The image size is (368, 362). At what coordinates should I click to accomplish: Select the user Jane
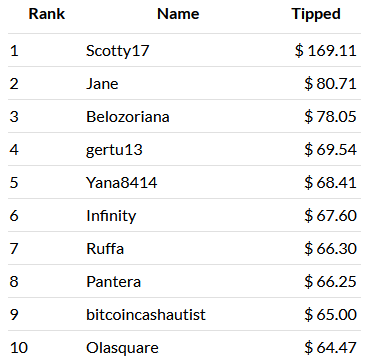(102, 83)
